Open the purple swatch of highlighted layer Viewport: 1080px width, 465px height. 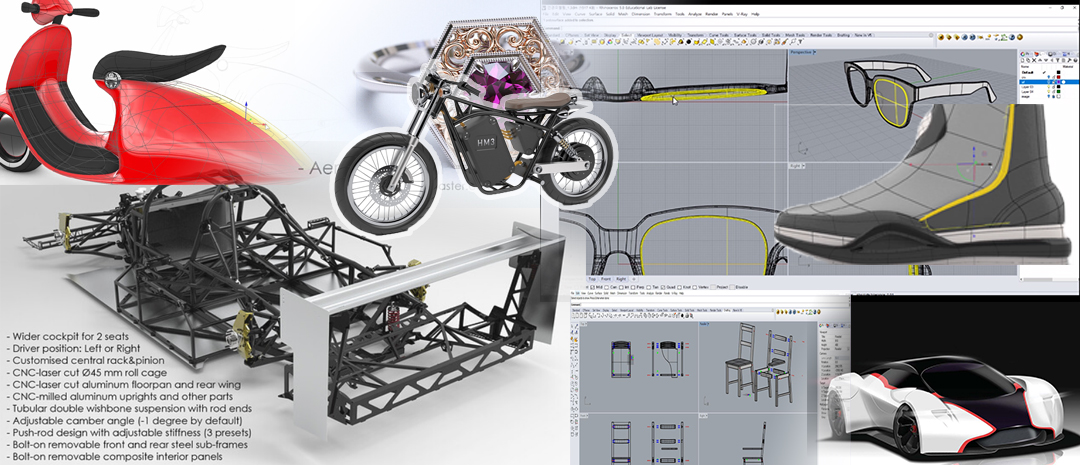(1059, 82)
